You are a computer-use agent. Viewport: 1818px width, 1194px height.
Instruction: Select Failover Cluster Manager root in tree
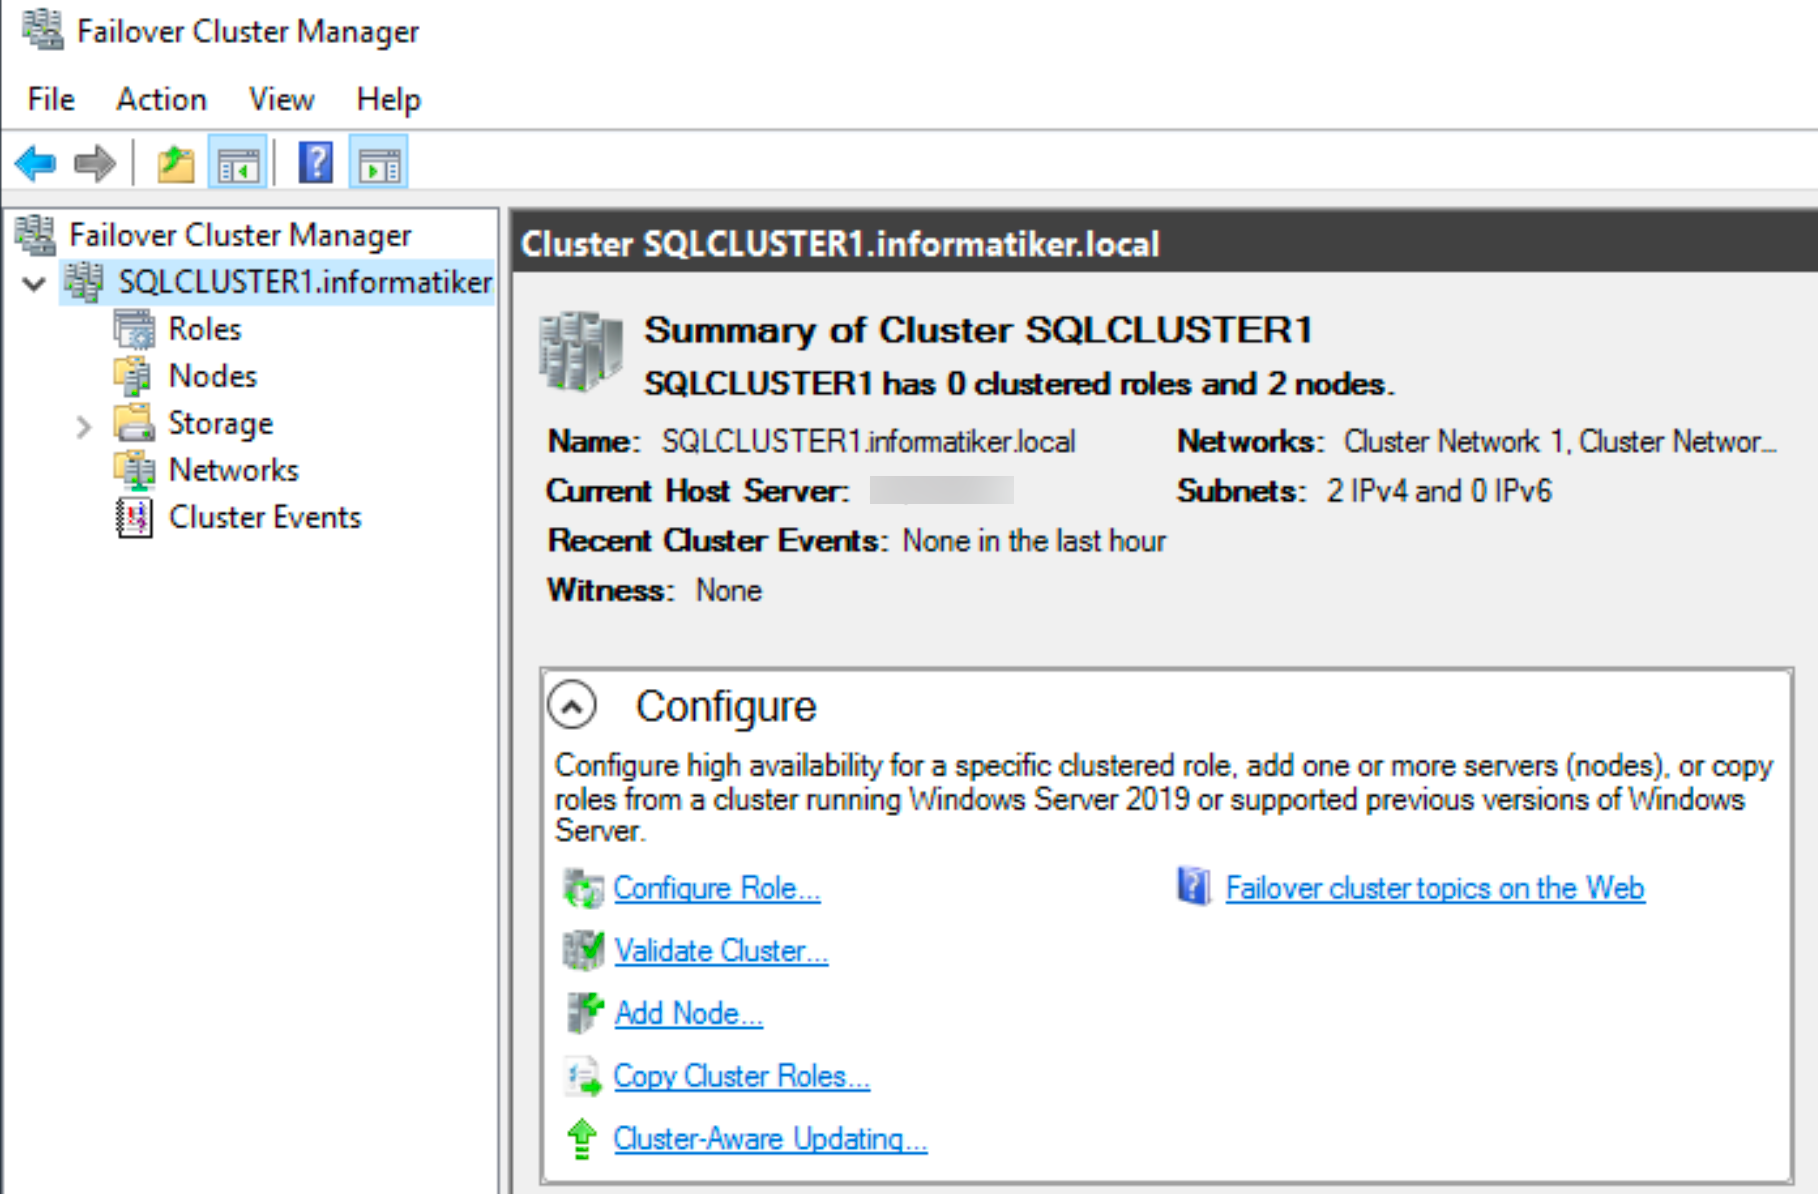[x=240, y=235]
